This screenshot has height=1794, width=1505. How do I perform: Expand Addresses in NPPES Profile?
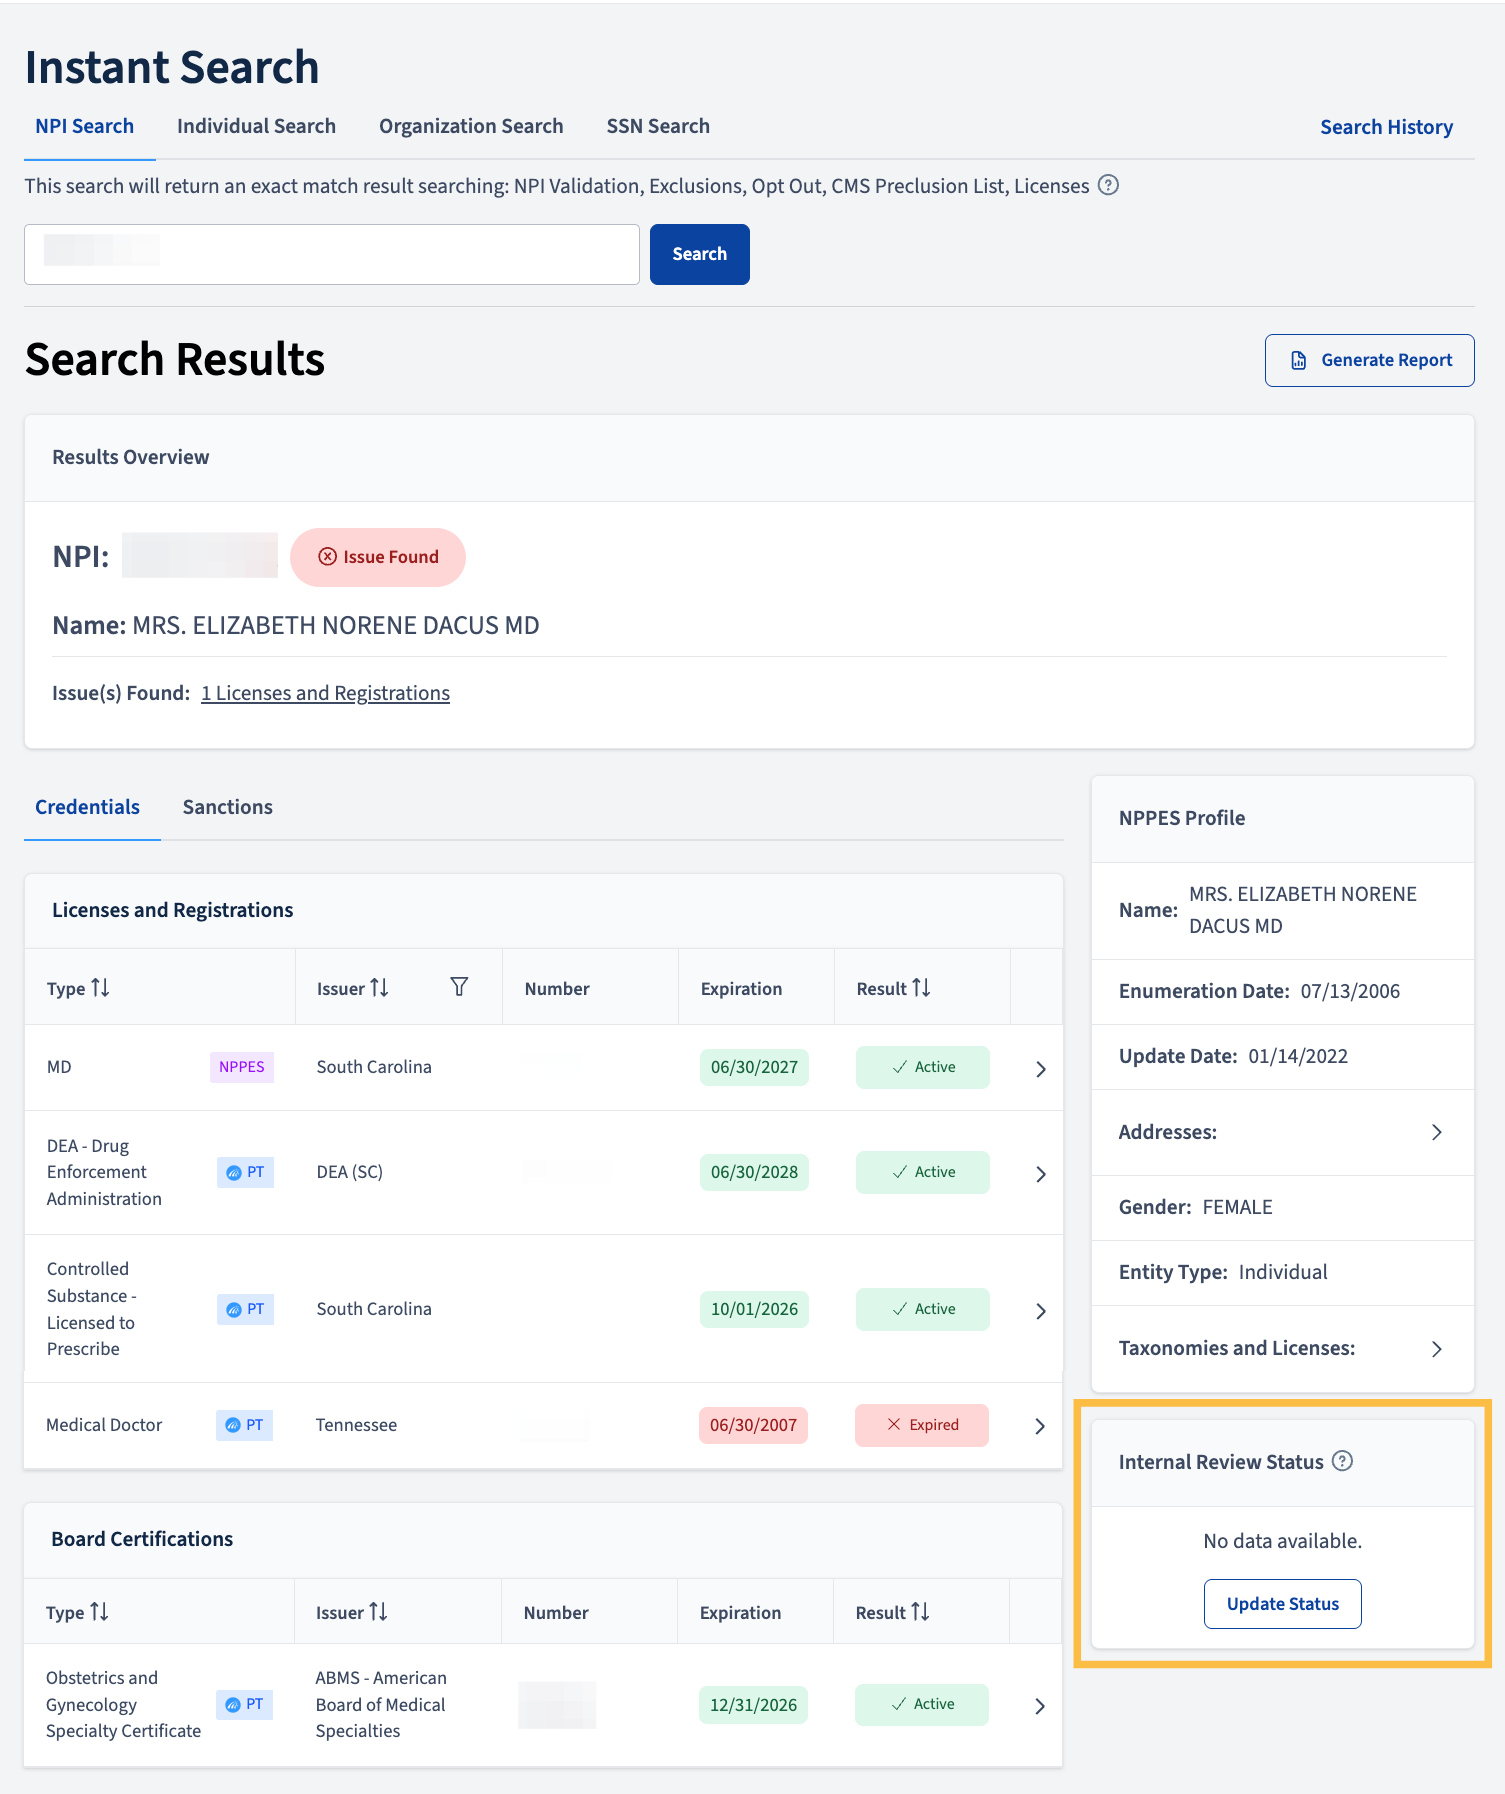(1436, 1132)
